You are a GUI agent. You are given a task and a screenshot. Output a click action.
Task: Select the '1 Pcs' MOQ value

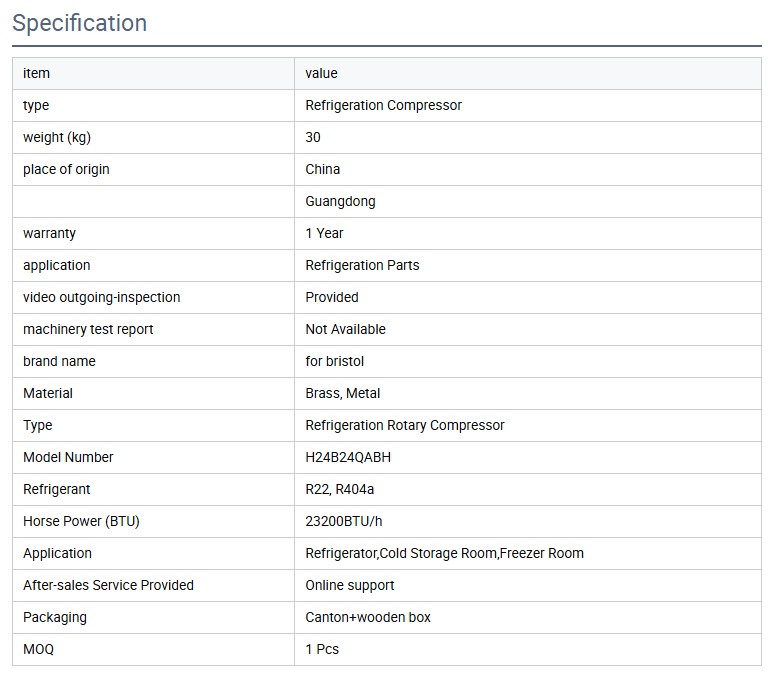click(322, 649)
